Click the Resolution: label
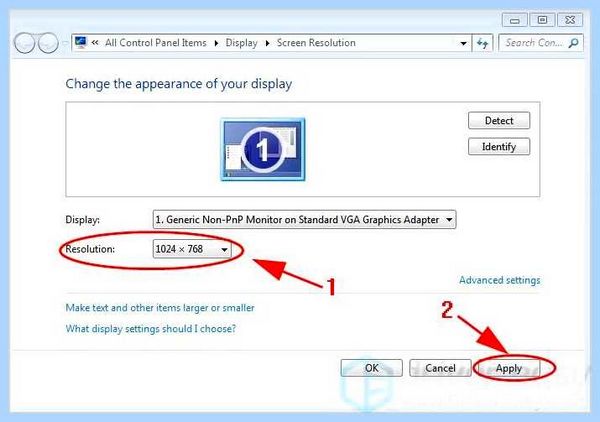 point(90,249)
